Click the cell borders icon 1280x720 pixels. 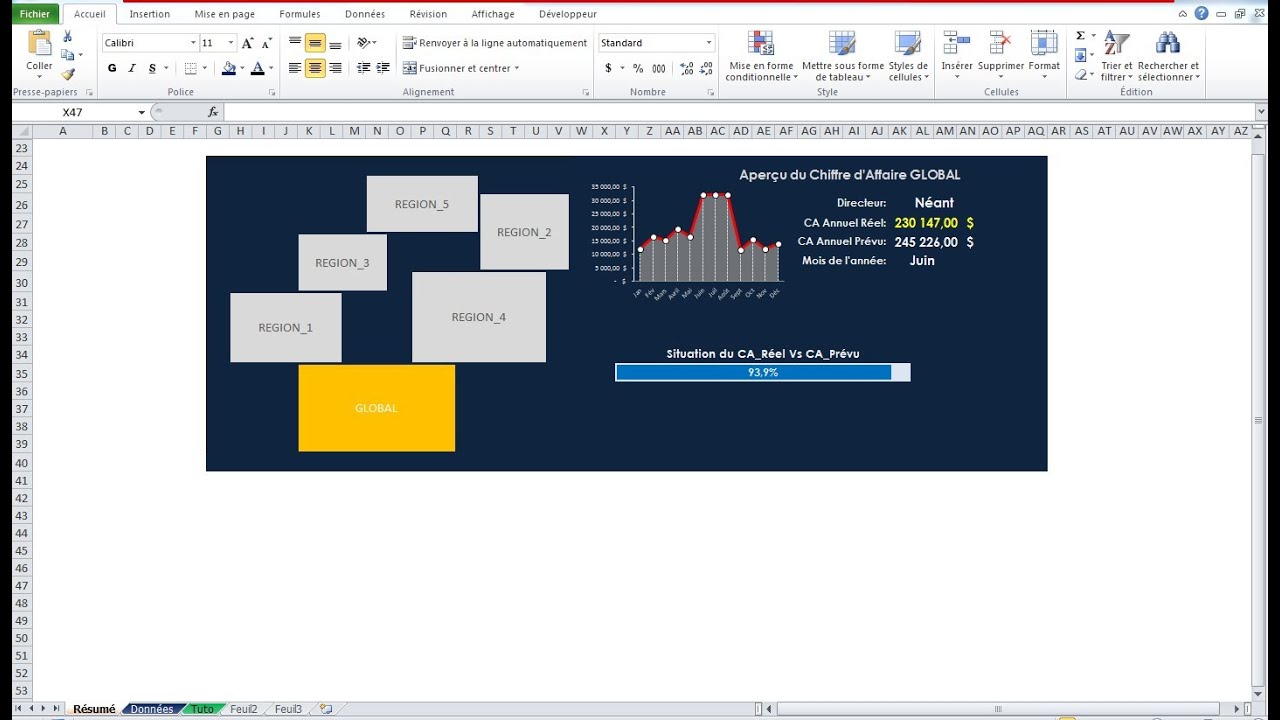click(190, 68)
